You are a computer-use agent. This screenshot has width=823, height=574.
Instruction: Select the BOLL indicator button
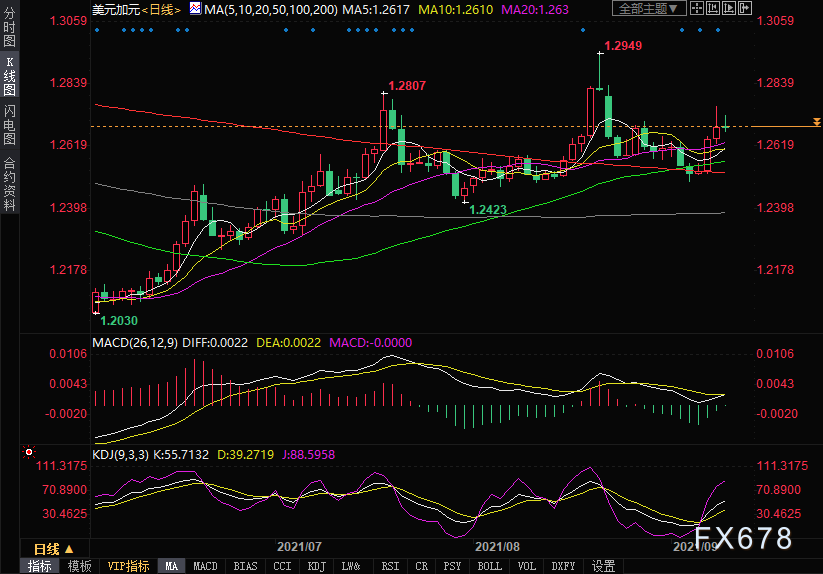490,566
